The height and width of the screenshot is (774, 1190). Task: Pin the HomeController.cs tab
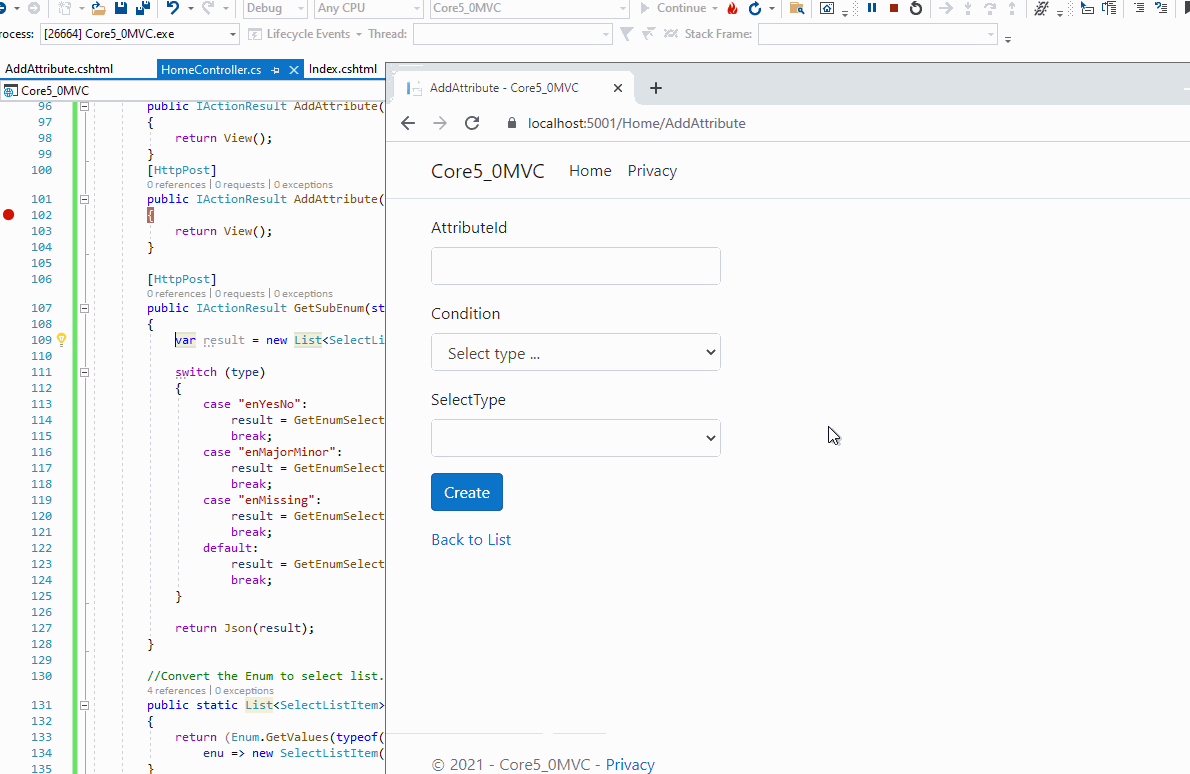pyautogui.click(x=275, y=70)
